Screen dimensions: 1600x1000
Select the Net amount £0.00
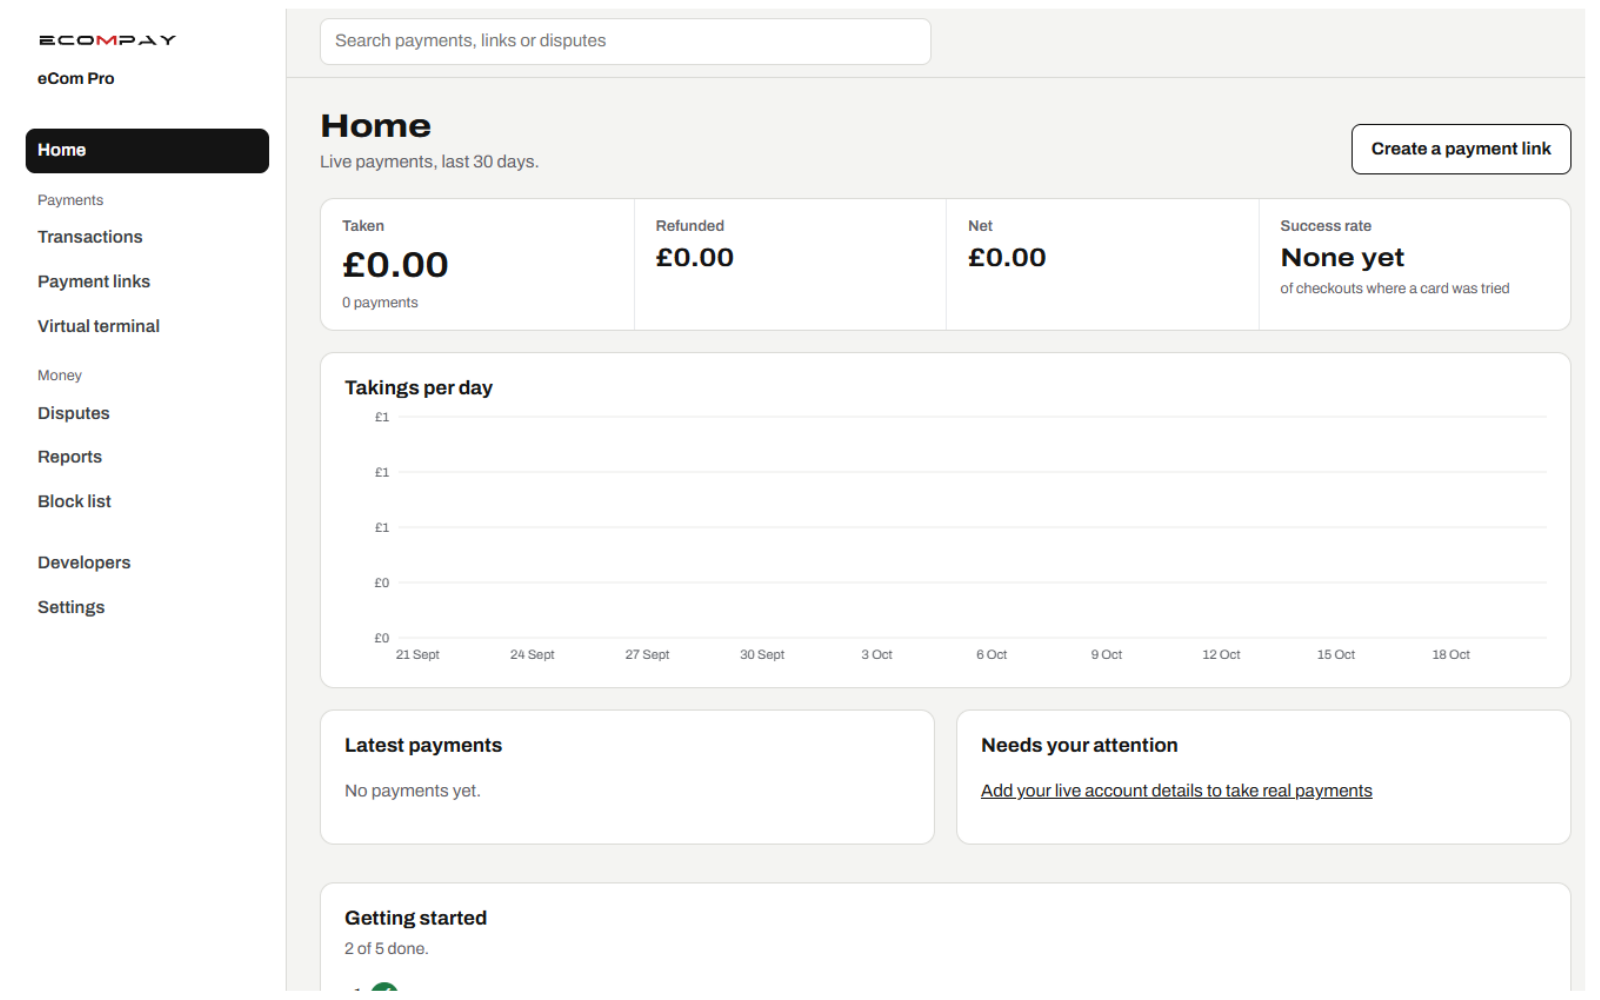pyautogui.click(x=1007, y=258)
